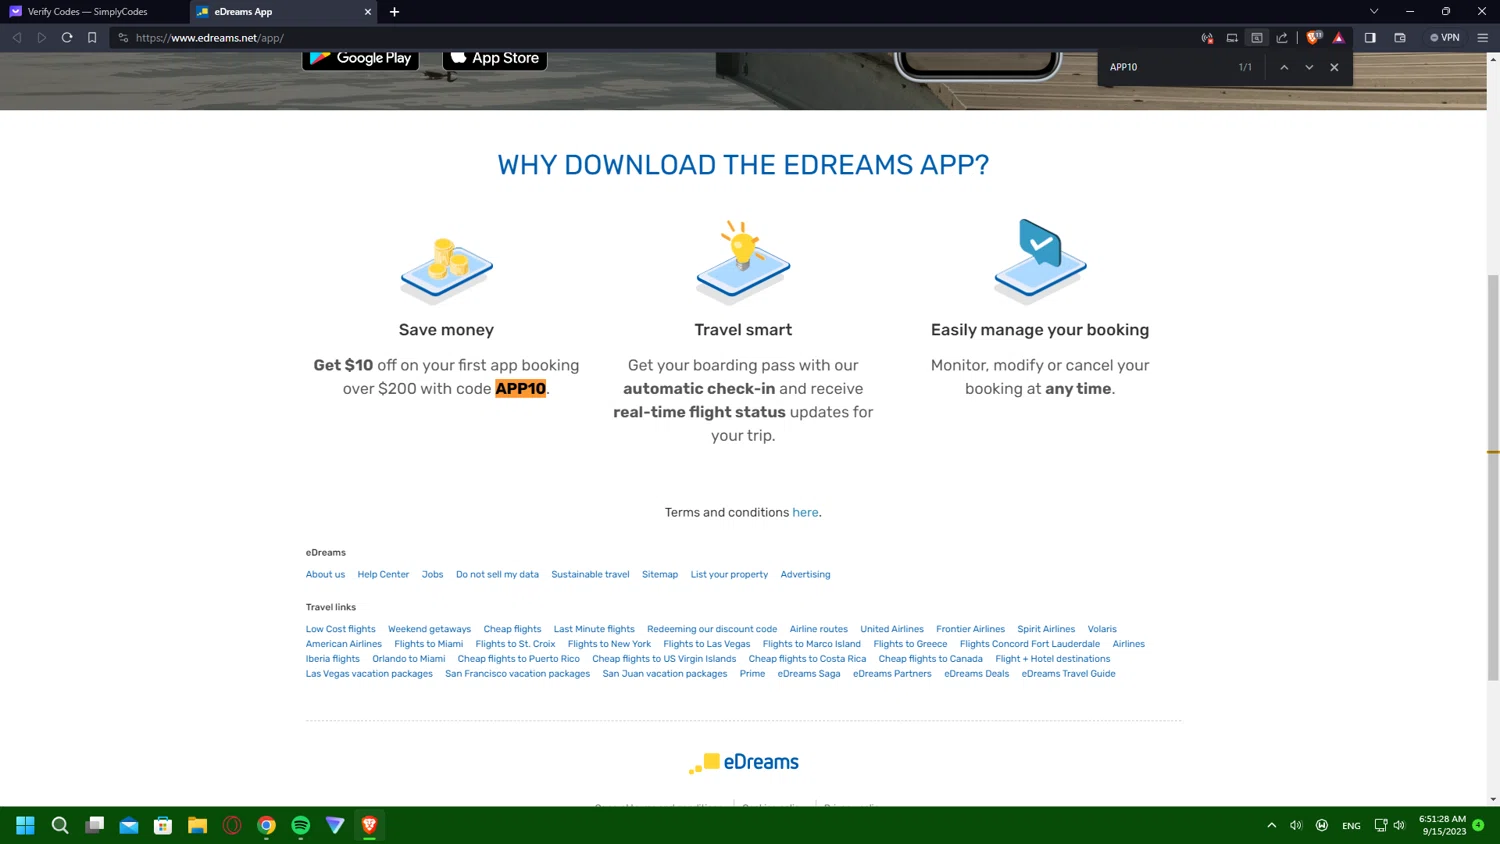Open Windows taskbar search

tap(60, 825)
